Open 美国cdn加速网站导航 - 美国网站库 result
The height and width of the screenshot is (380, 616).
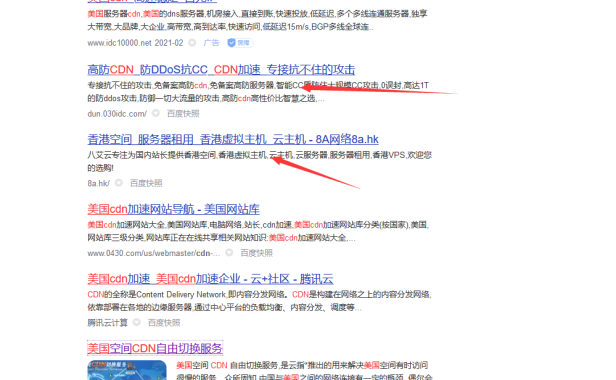(173, 209)
